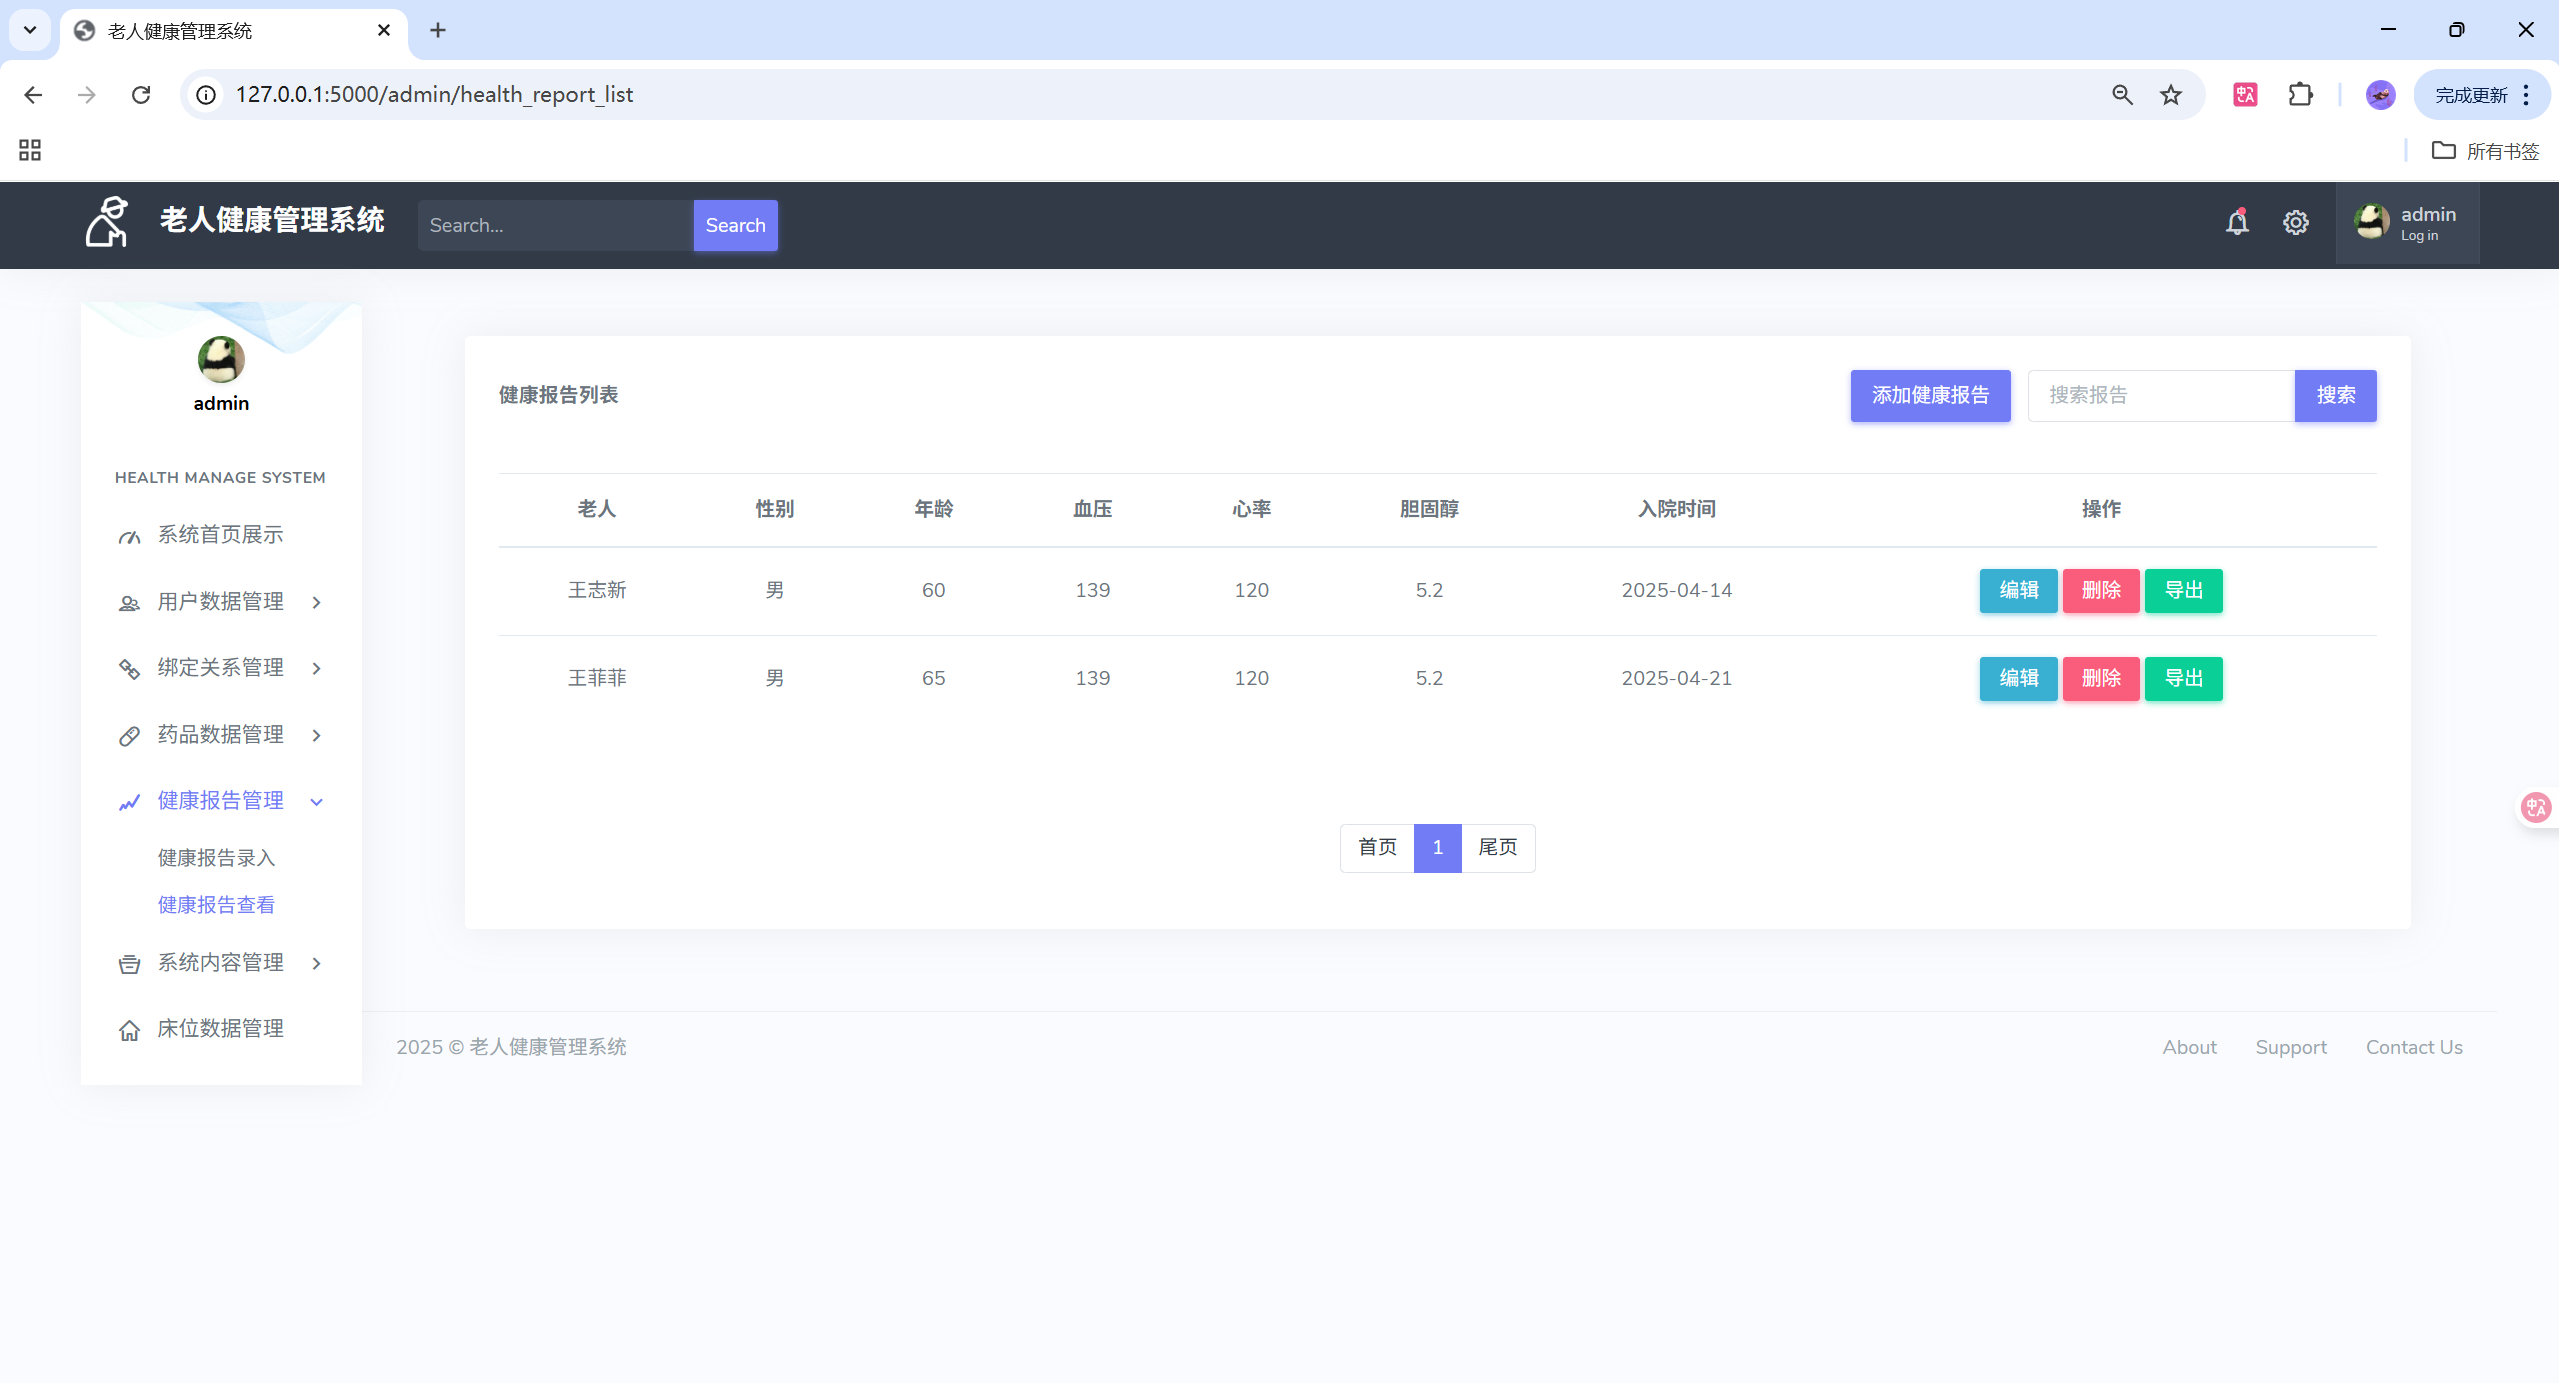Click the floating translate icon at right edge

[2536, 807]
